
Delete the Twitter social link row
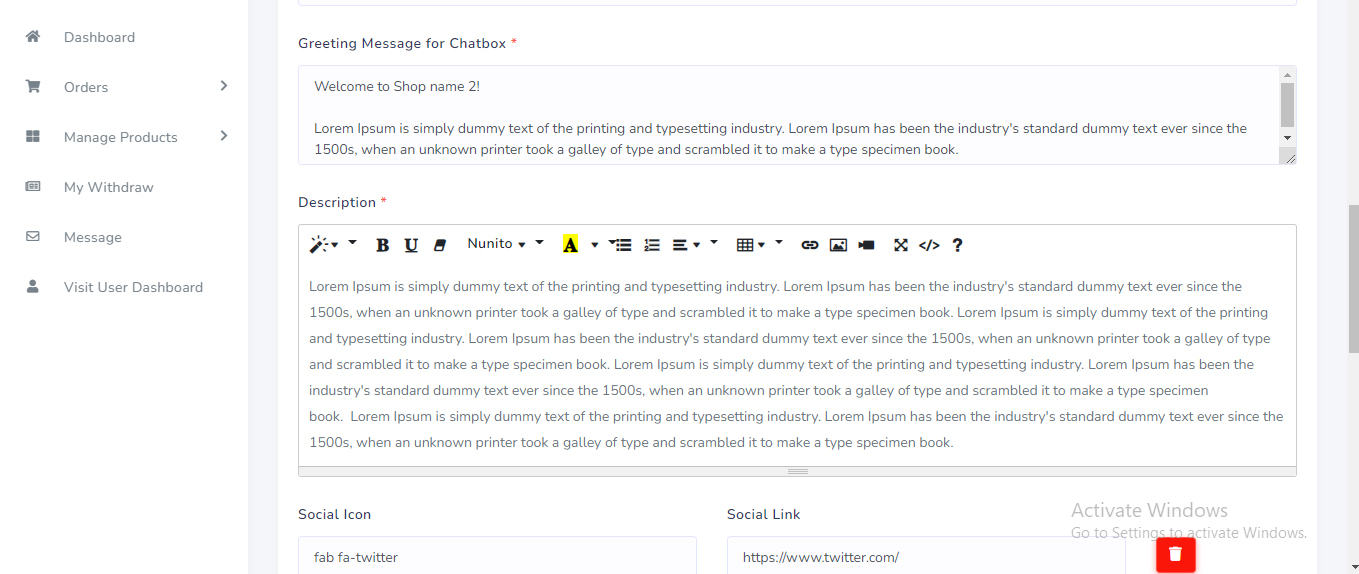tap(1175, 554)
